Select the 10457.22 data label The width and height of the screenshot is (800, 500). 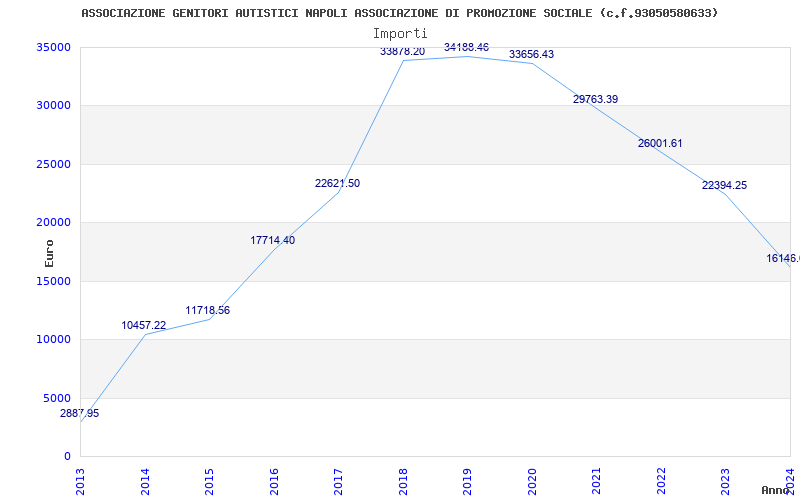tap(144, 326)
